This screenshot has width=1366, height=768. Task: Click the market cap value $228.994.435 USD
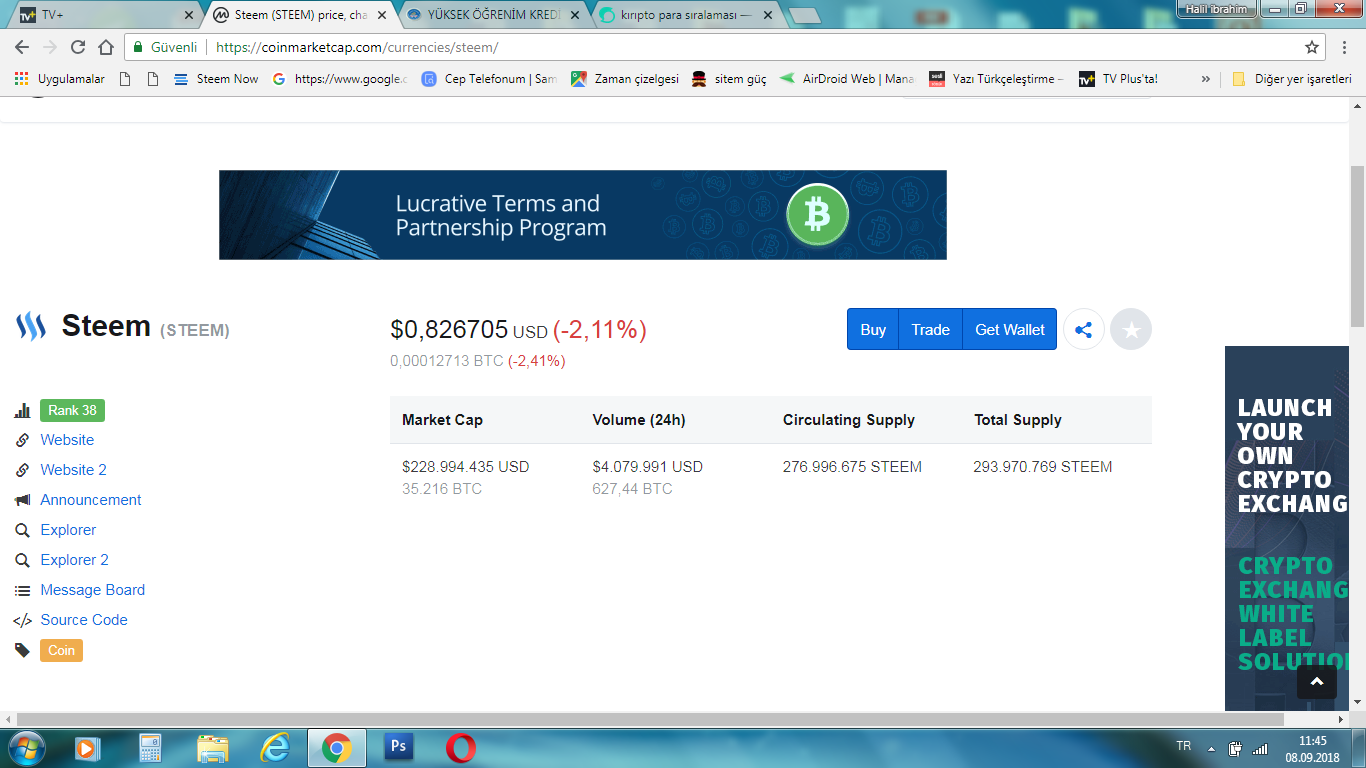pyautogui.click(x=466, y=467)
